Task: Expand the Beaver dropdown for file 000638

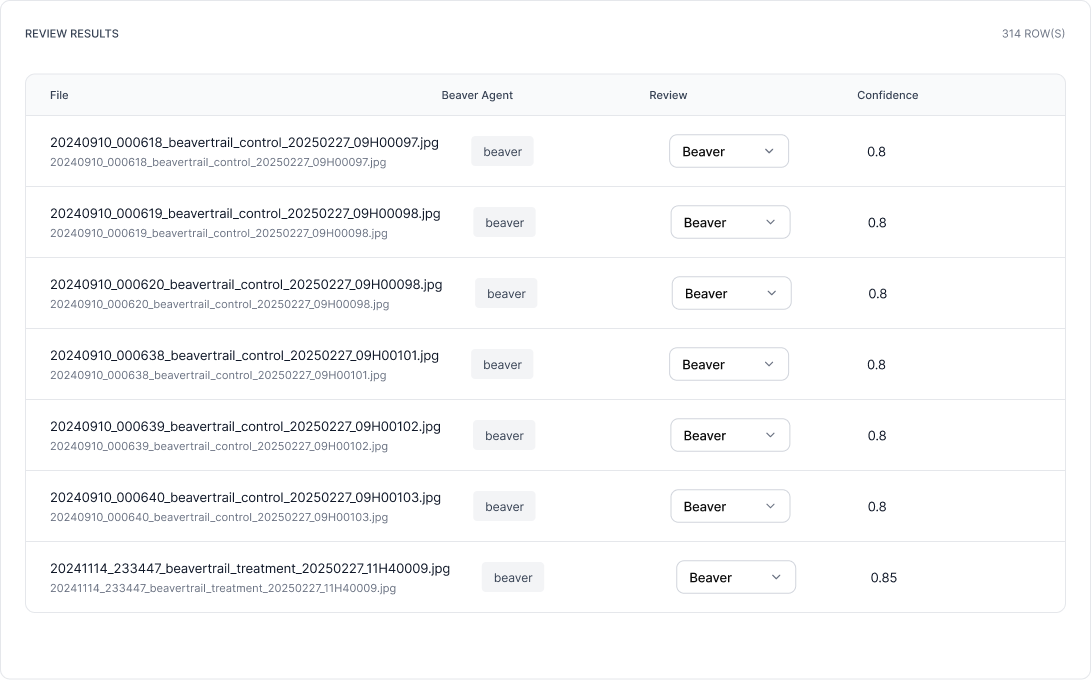Action: coord(728,365)
